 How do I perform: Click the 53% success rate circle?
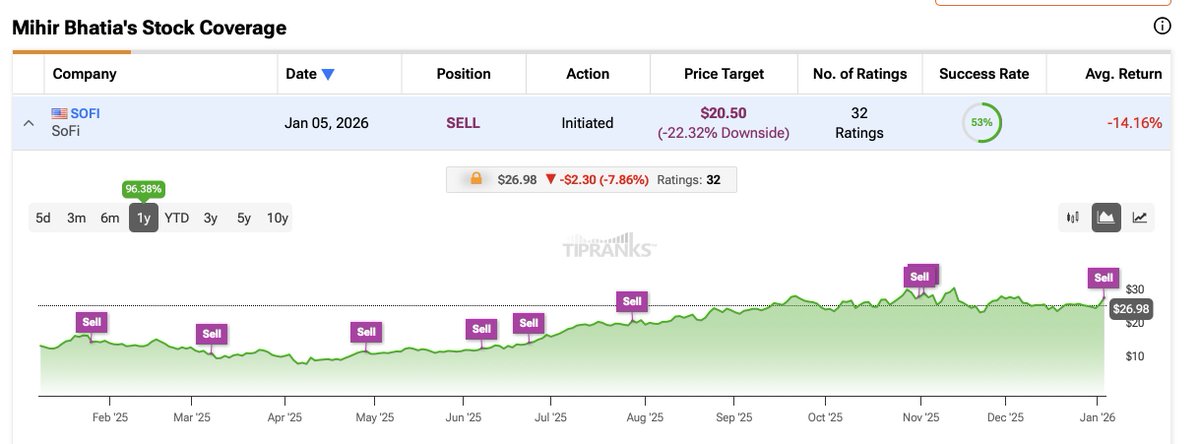pos(981,123)
